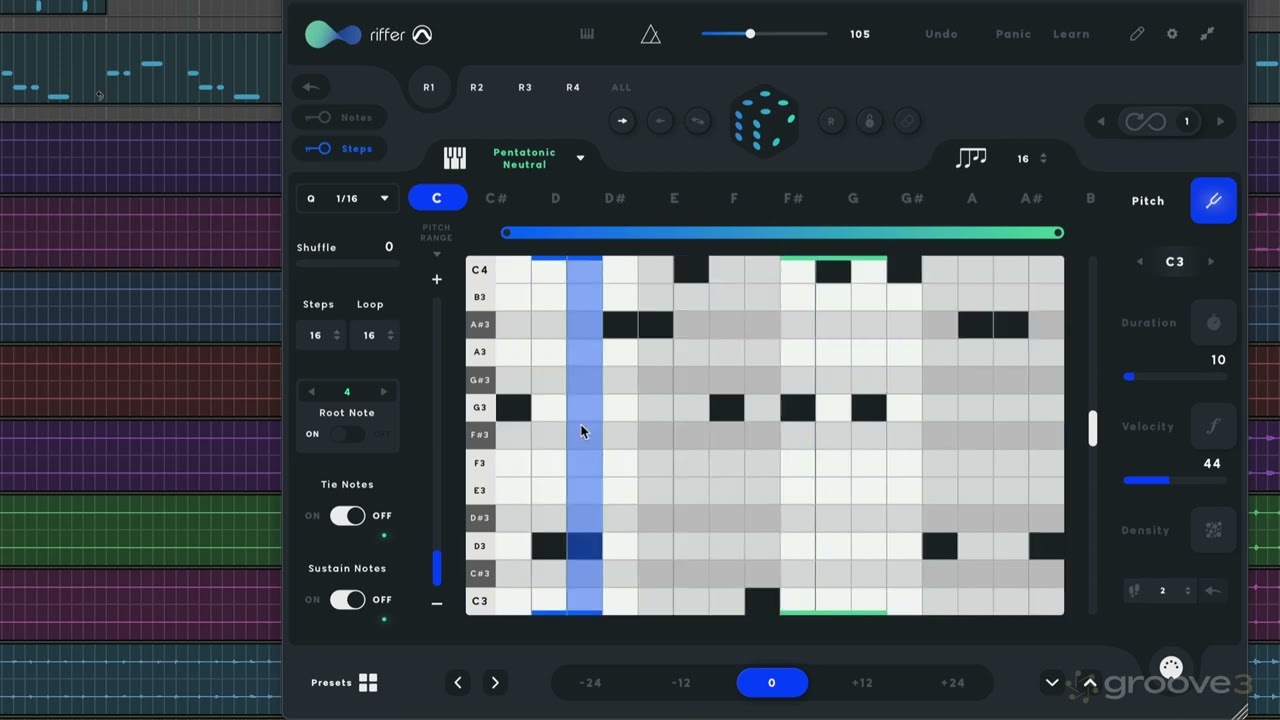Select the C root key
This screenshot has height=720, width=1280.
point(437,198)
